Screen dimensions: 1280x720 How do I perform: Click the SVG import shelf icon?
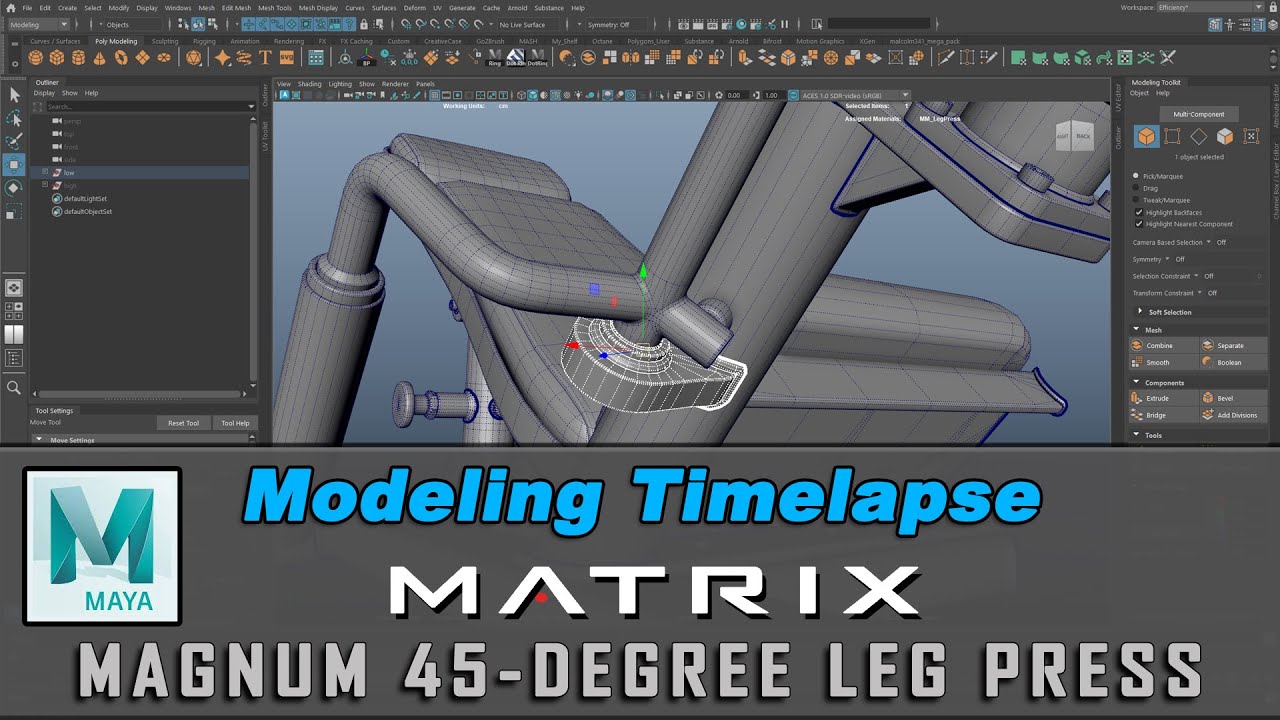[287, 58]
